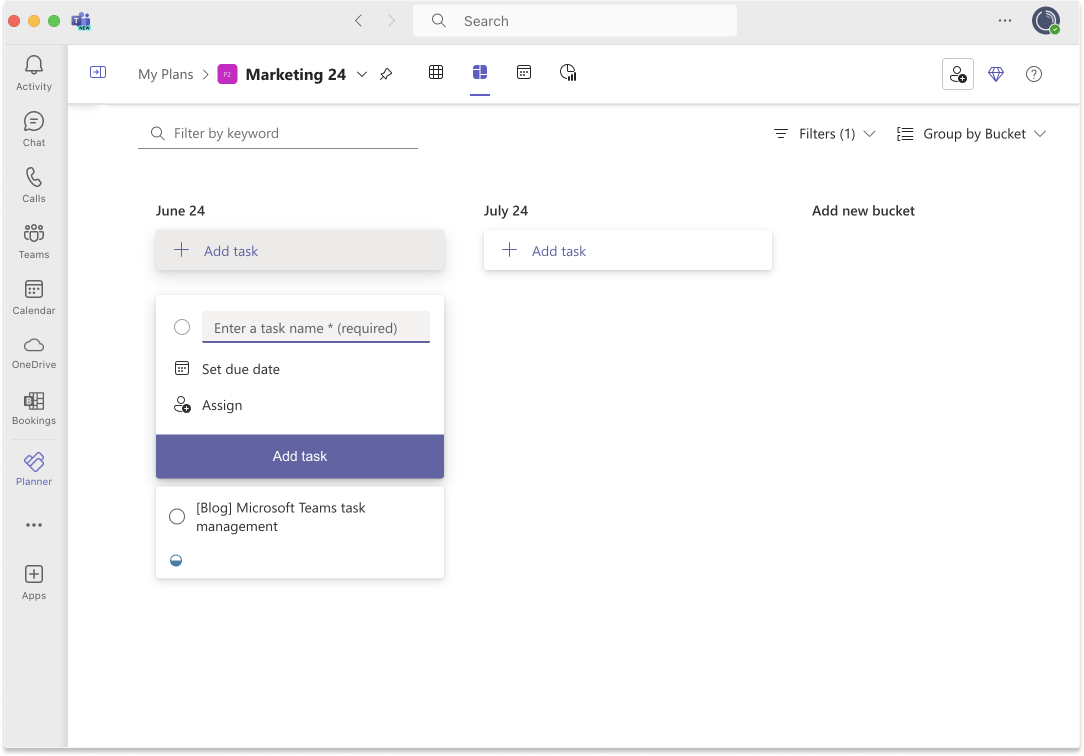Image resolution: width=1084 pixels, height=756 pixels.
Task: Select the new task completion circle
Action: point(181,327)
